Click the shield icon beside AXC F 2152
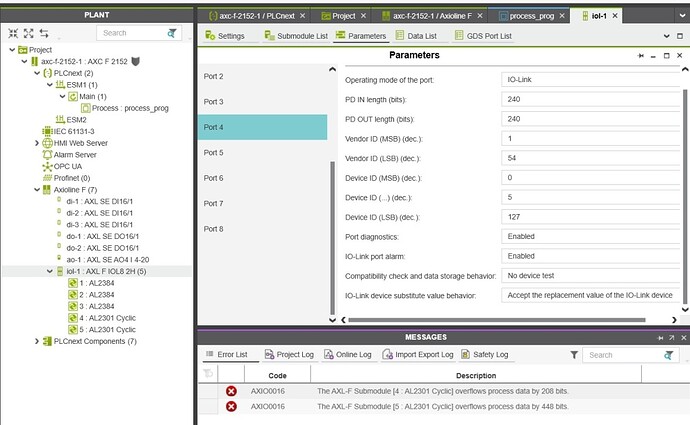690x425 pixels. pyautogui.click(x=136, y=61)
